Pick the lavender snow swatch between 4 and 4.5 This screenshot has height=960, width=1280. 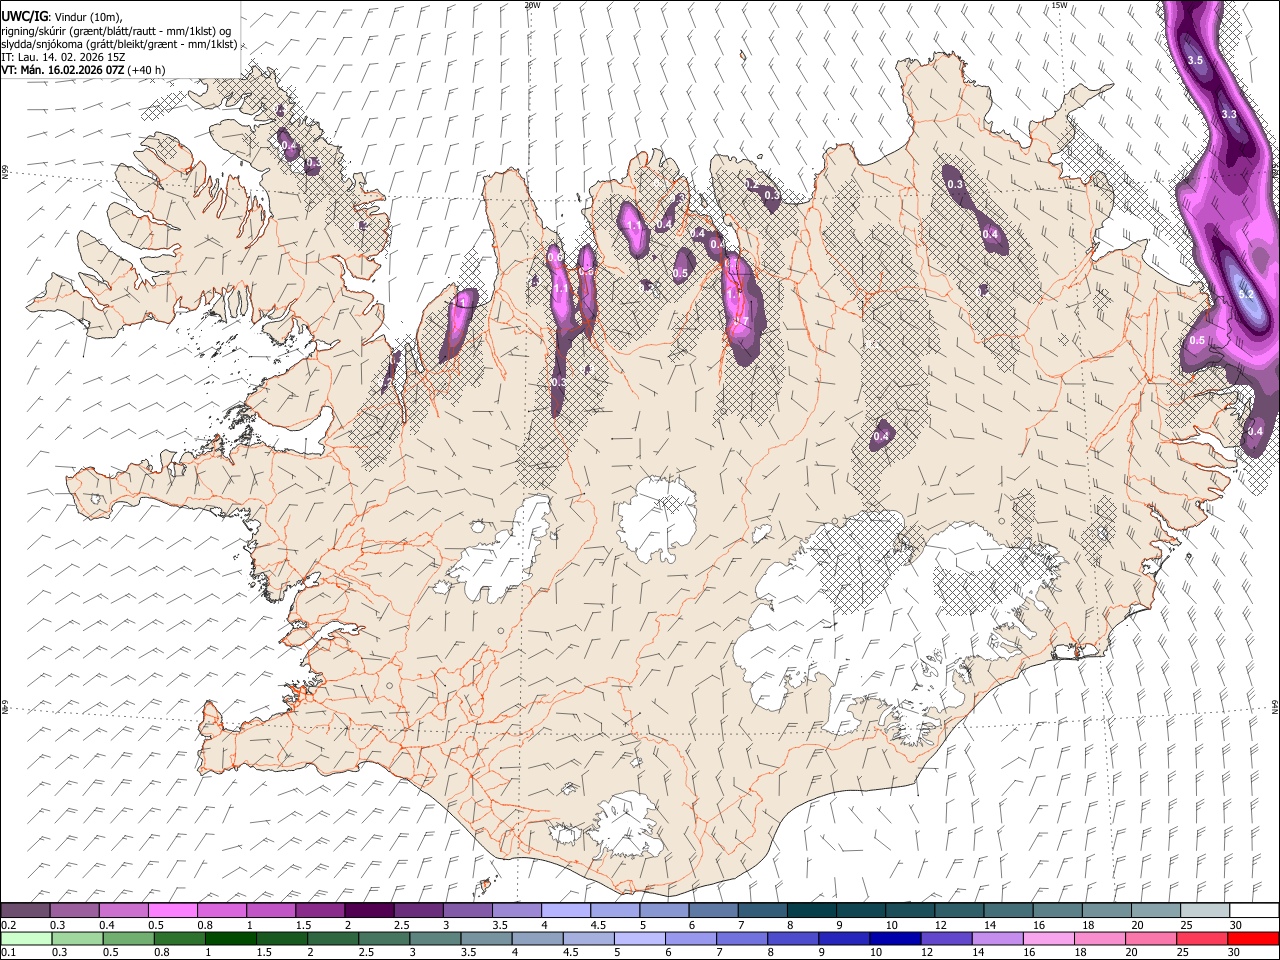pyautogui.click(x=566, y=910)
